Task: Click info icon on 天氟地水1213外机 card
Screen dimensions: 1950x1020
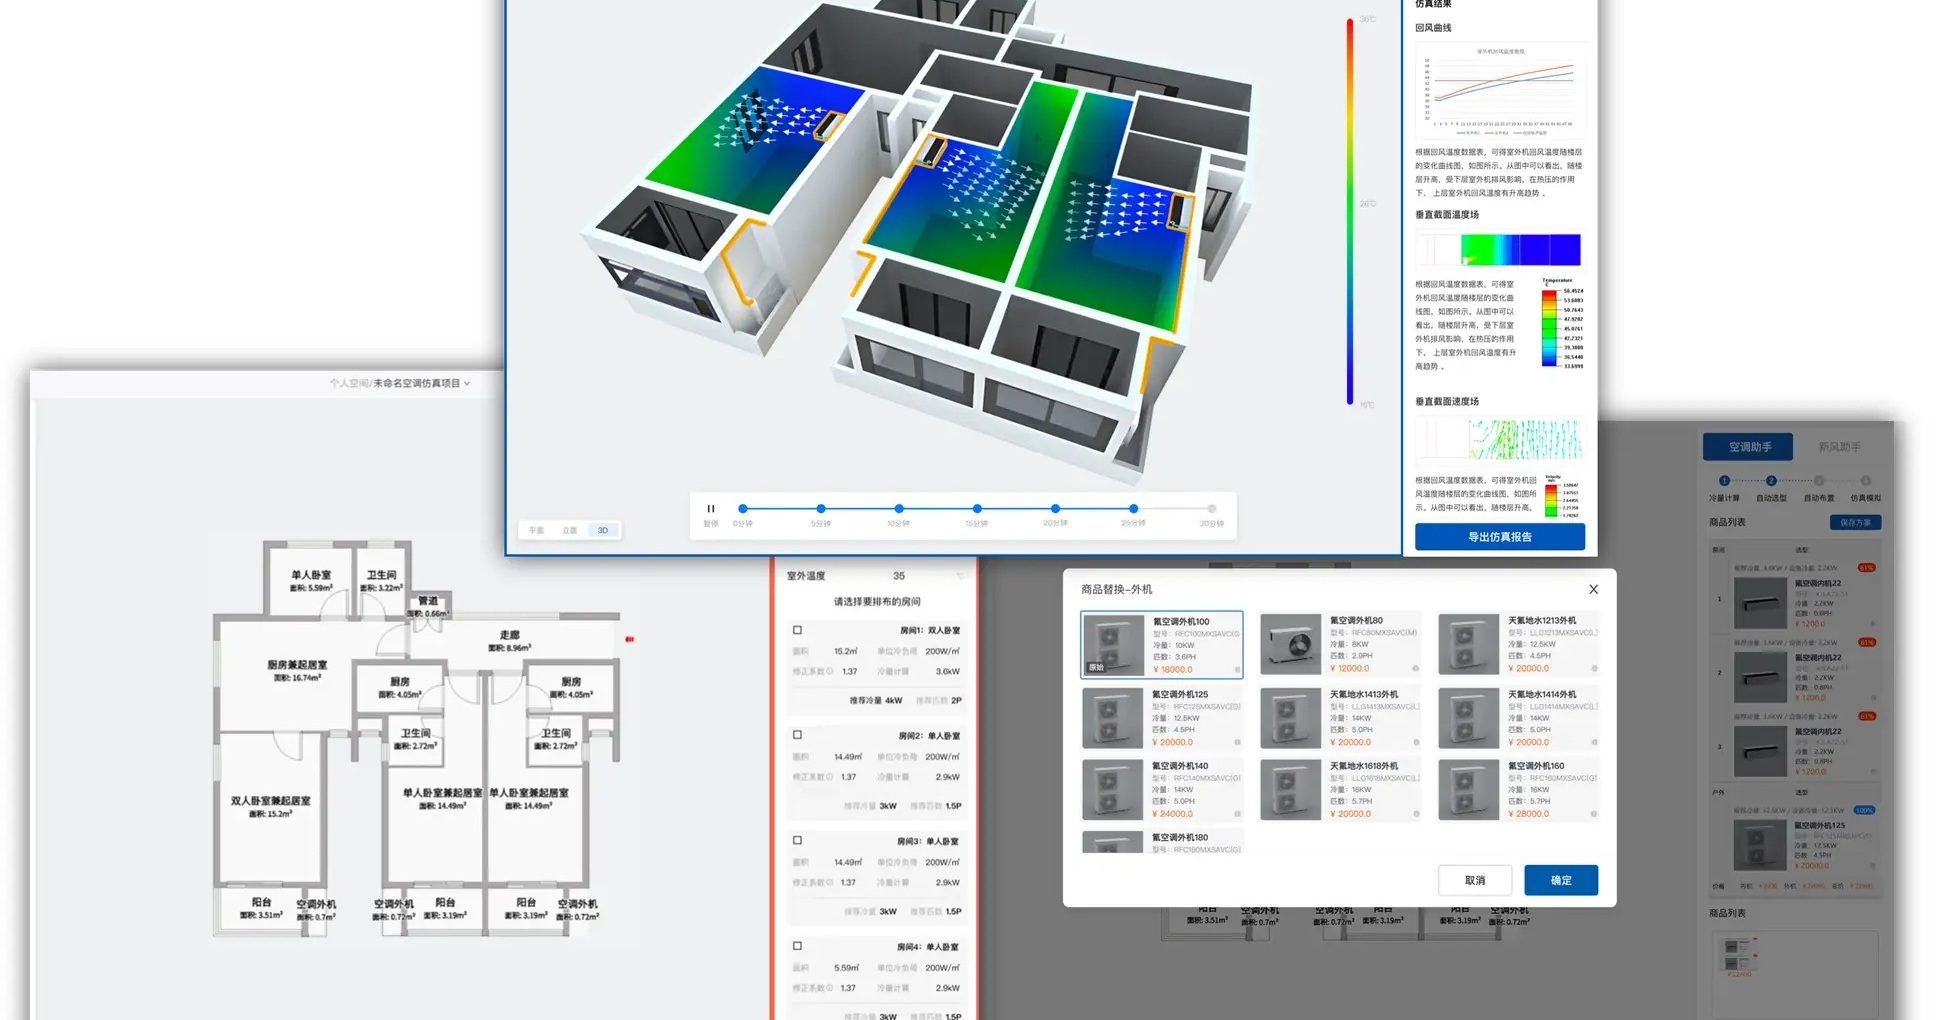Action: click(x=1594, y=668)
